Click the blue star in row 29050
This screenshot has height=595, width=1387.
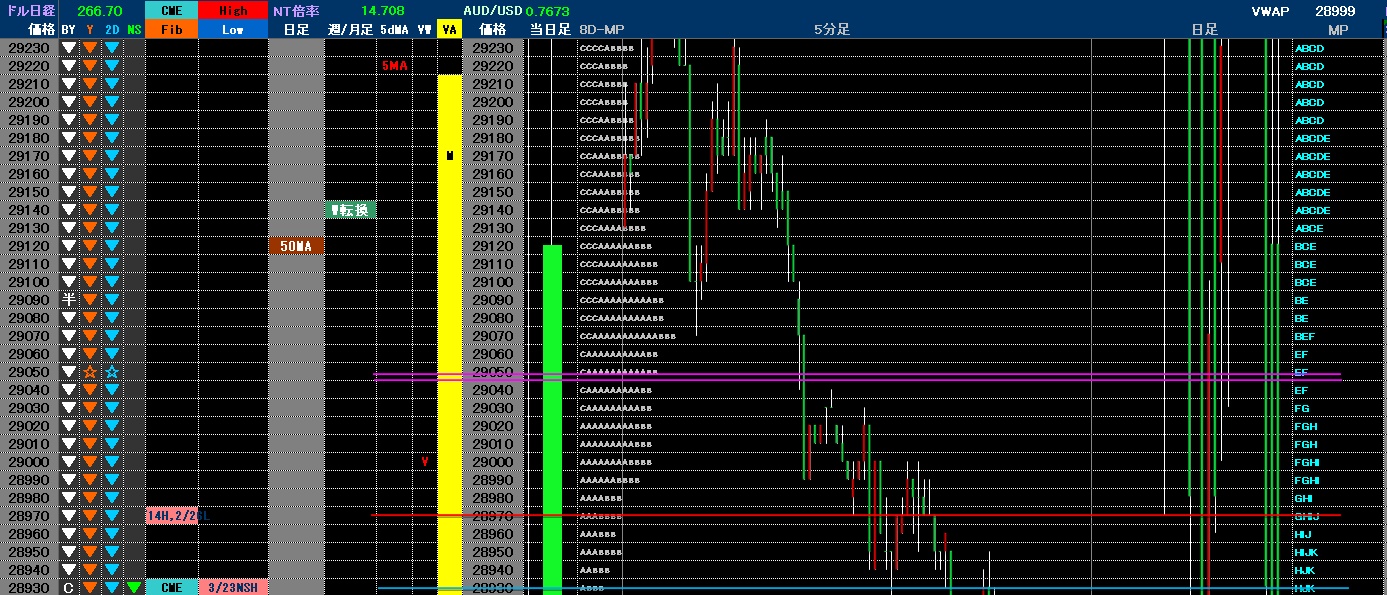pos(112,372)
